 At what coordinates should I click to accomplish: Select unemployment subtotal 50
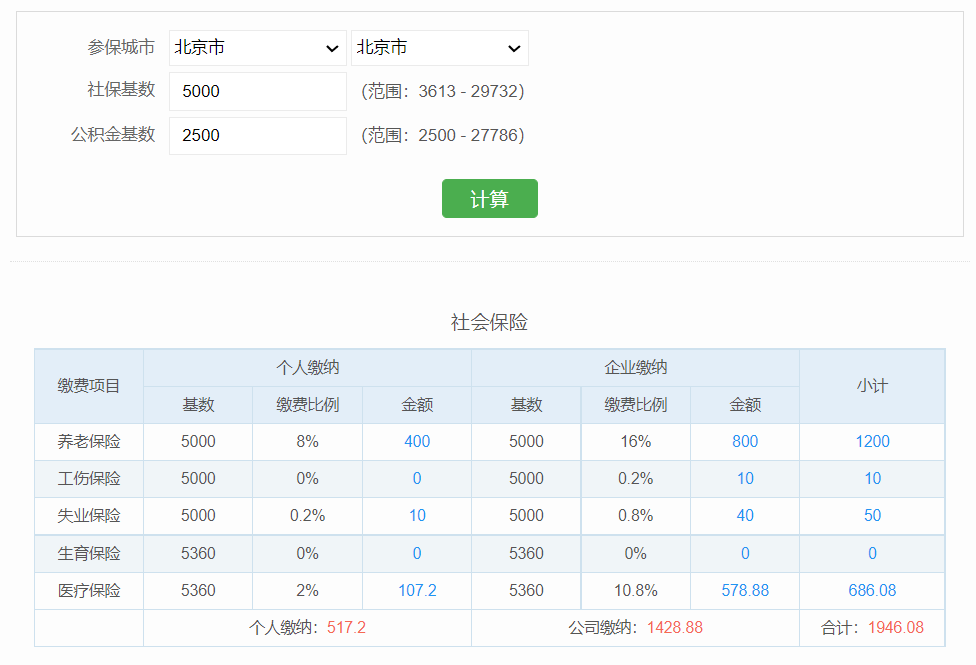click(x=872, y=515)
